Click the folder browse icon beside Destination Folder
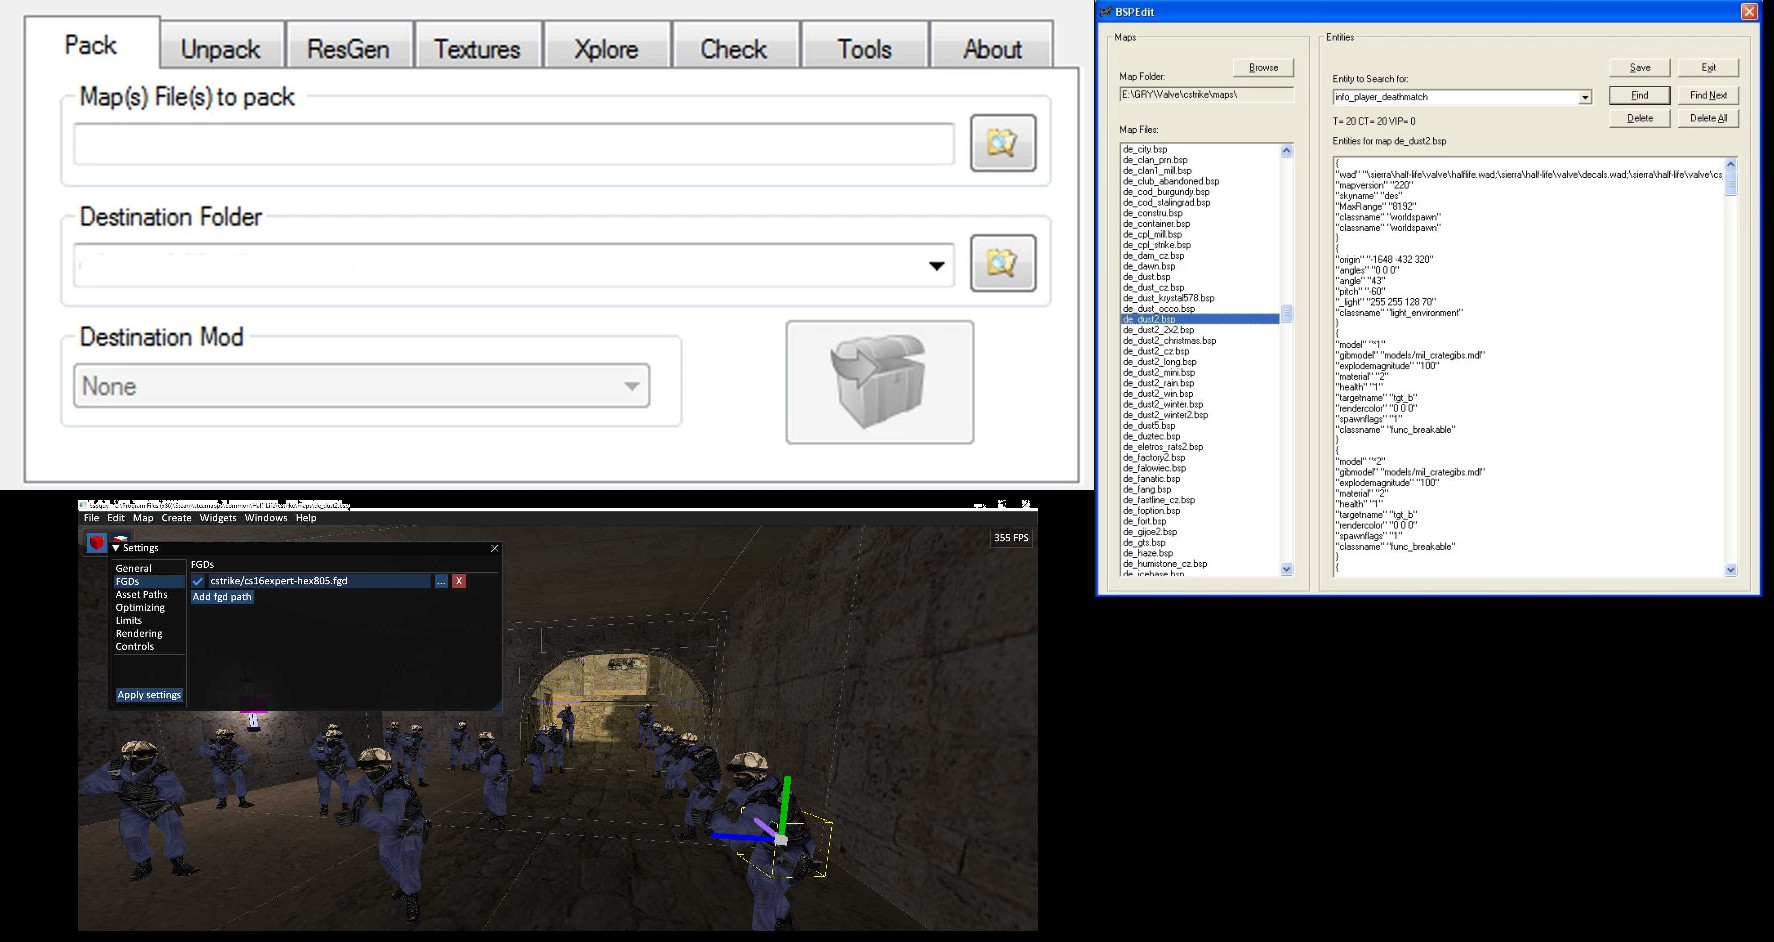The height and width of the screenshot is (942, 1774). point(1003,263)
